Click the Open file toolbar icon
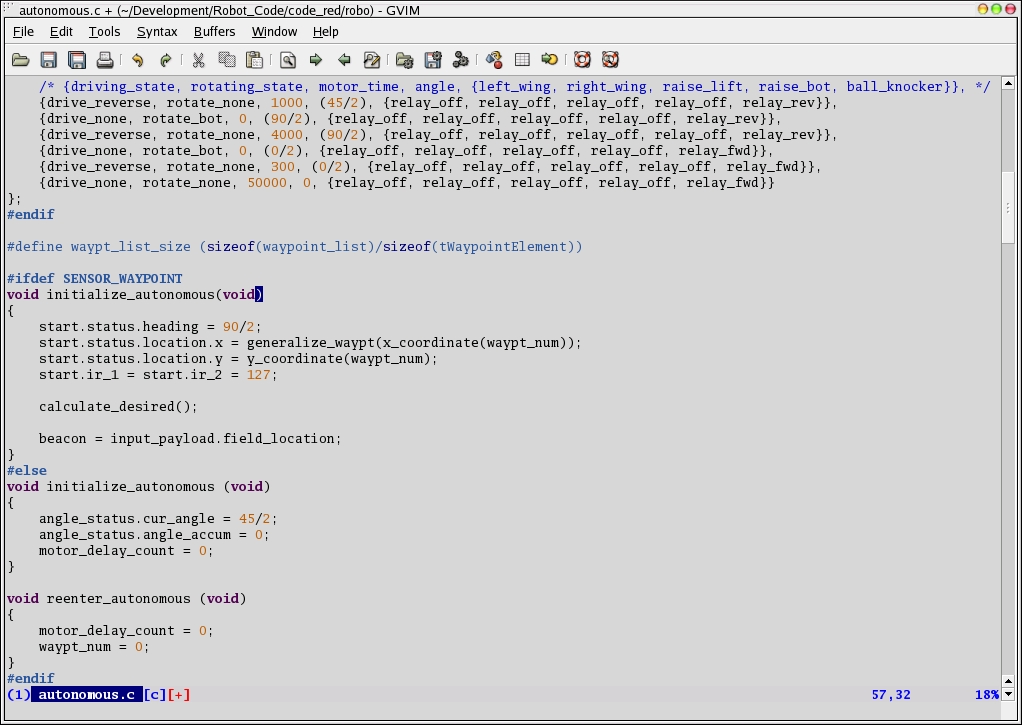Screen dimensions: 1022x725 20,60
